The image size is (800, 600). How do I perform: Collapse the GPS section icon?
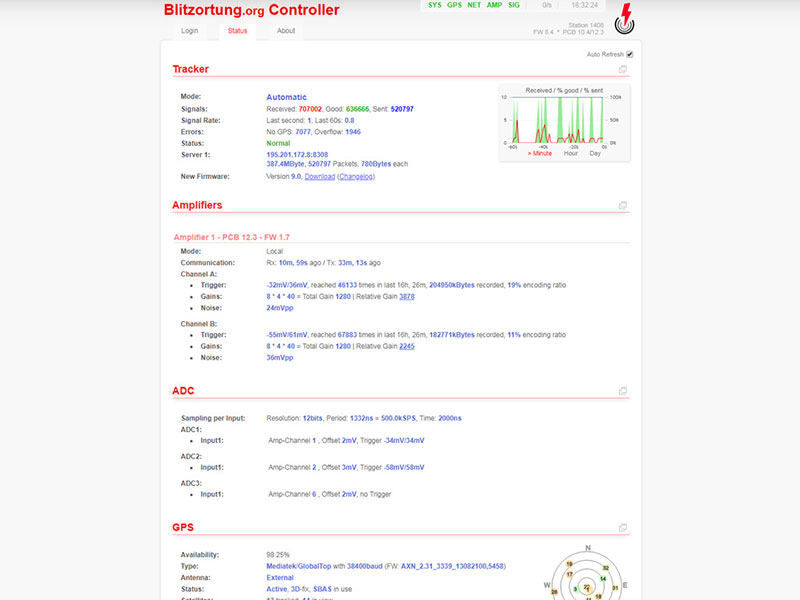622,528
